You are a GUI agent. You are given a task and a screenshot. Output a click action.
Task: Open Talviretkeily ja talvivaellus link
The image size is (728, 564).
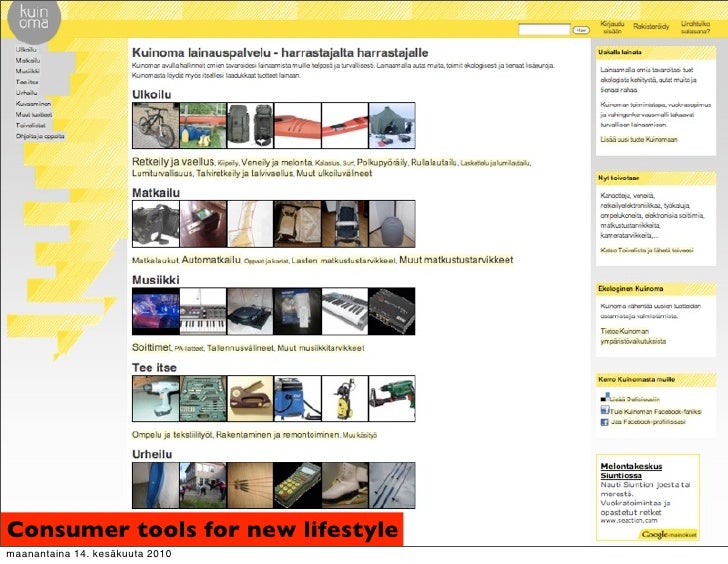[x=245, y=174]
